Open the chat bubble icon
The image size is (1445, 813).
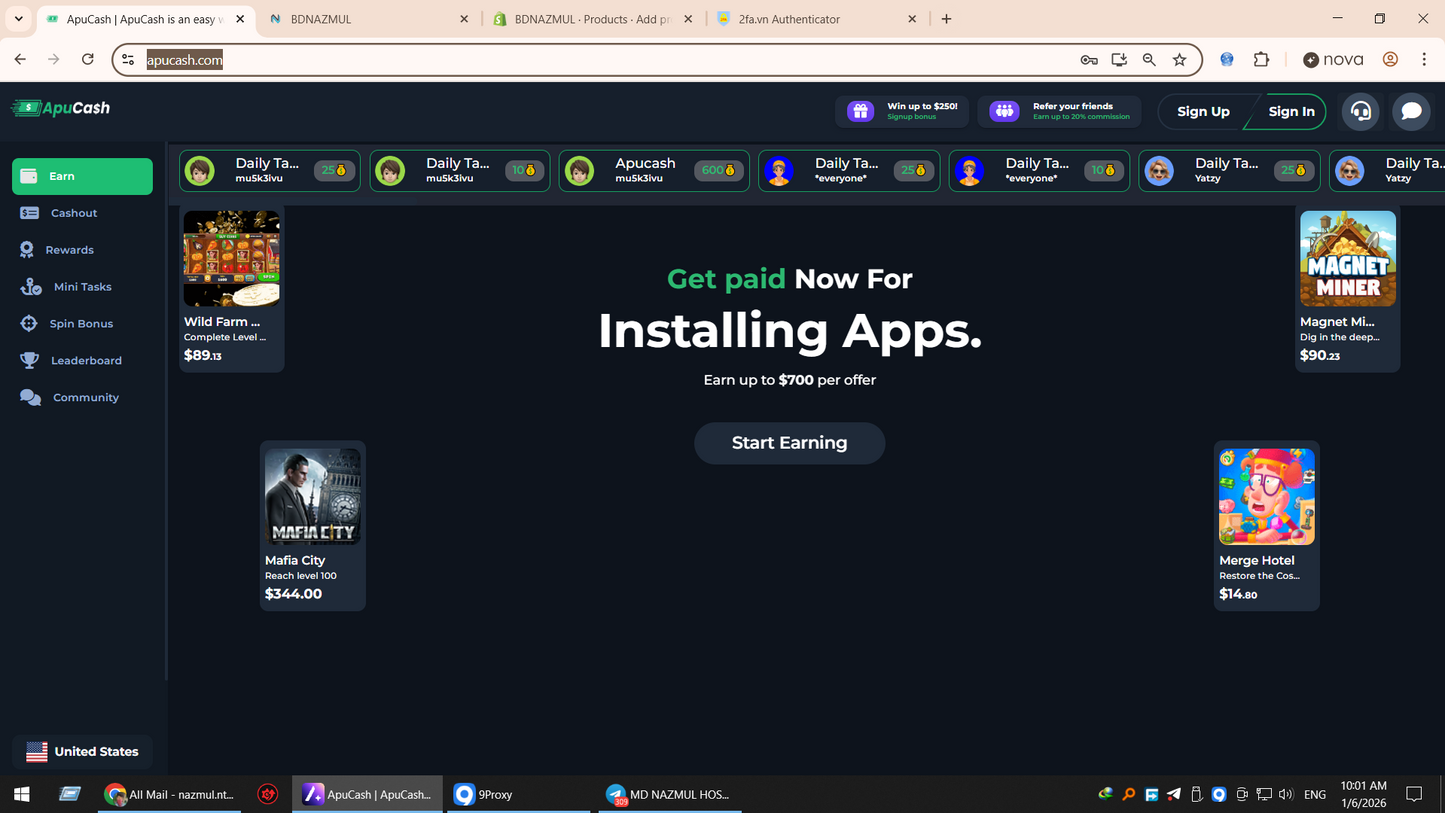pos(1411,111)
